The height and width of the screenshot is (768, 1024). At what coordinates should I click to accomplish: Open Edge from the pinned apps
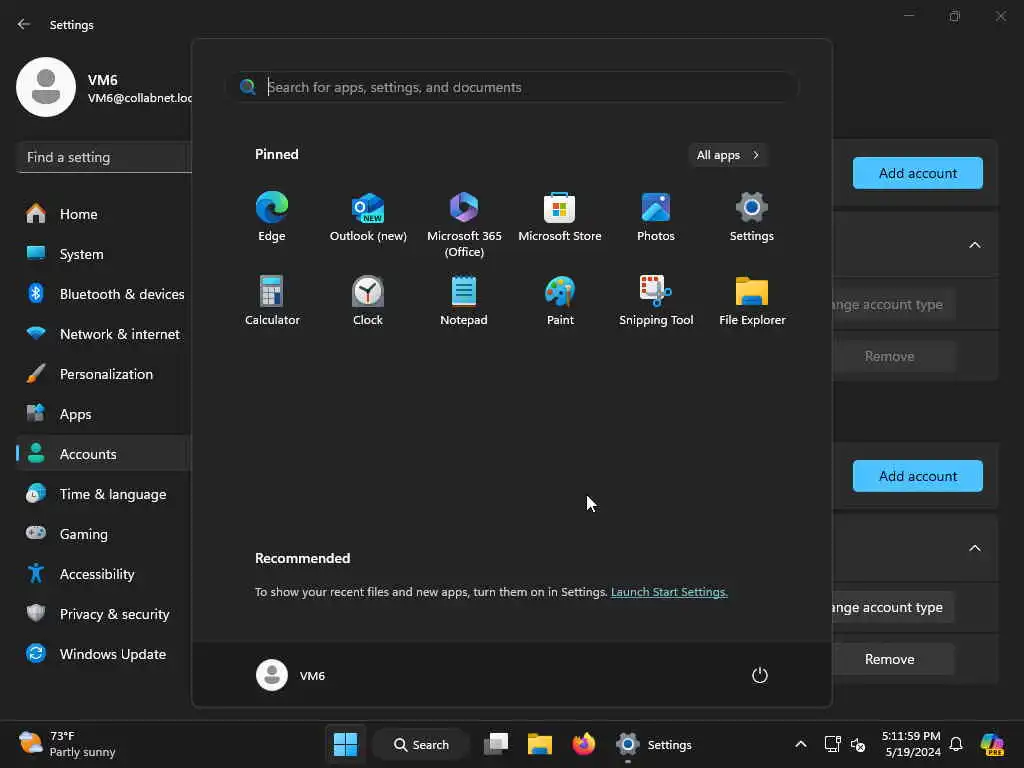tap(272, 217)
